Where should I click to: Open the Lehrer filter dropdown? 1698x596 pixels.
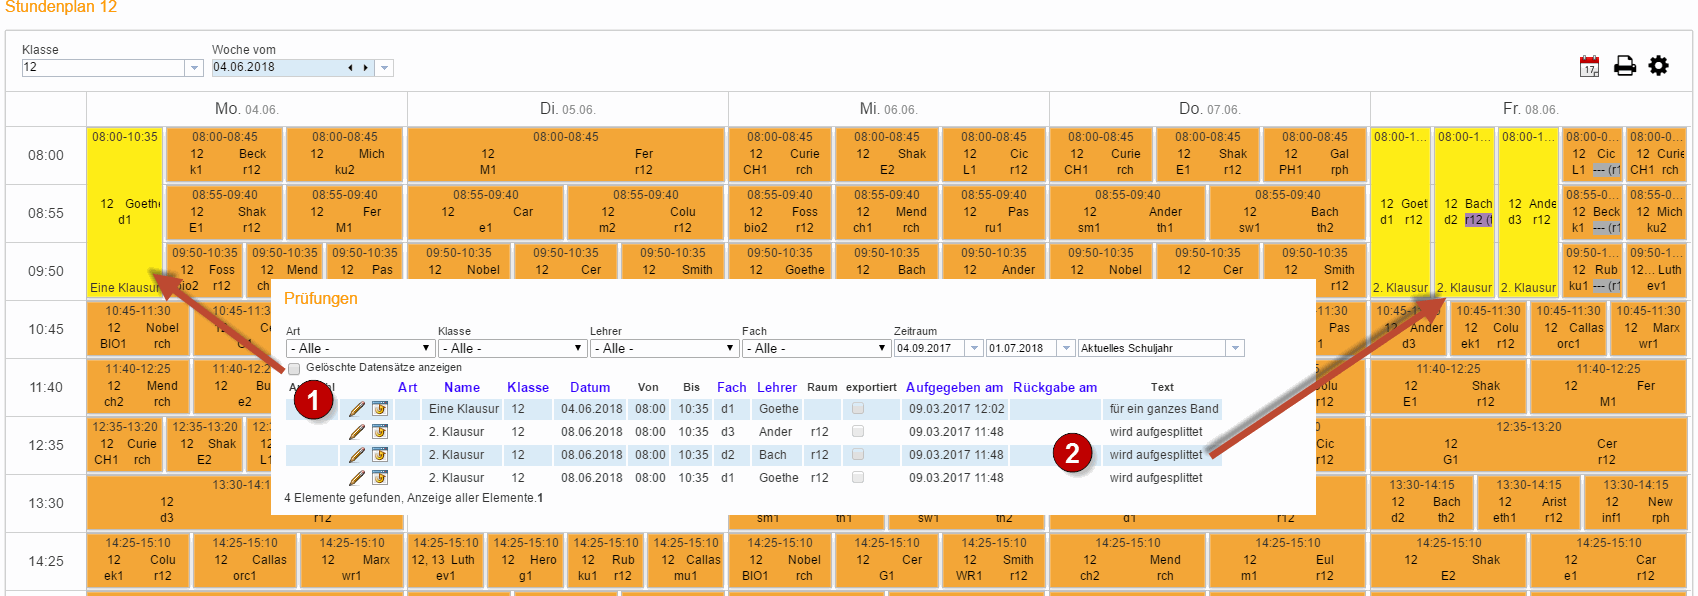click(664, 348)
